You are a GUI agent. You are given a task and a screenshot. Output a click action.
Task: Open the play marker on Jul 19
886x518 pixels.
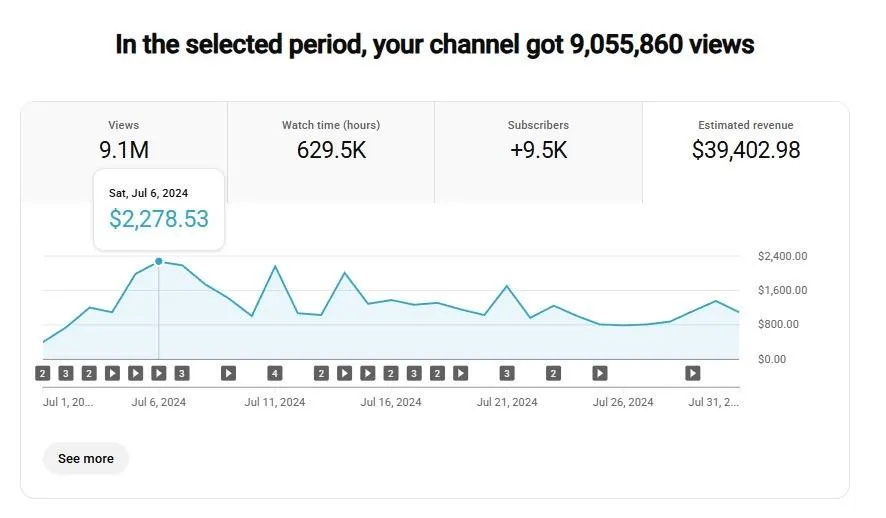coord(460,373)
